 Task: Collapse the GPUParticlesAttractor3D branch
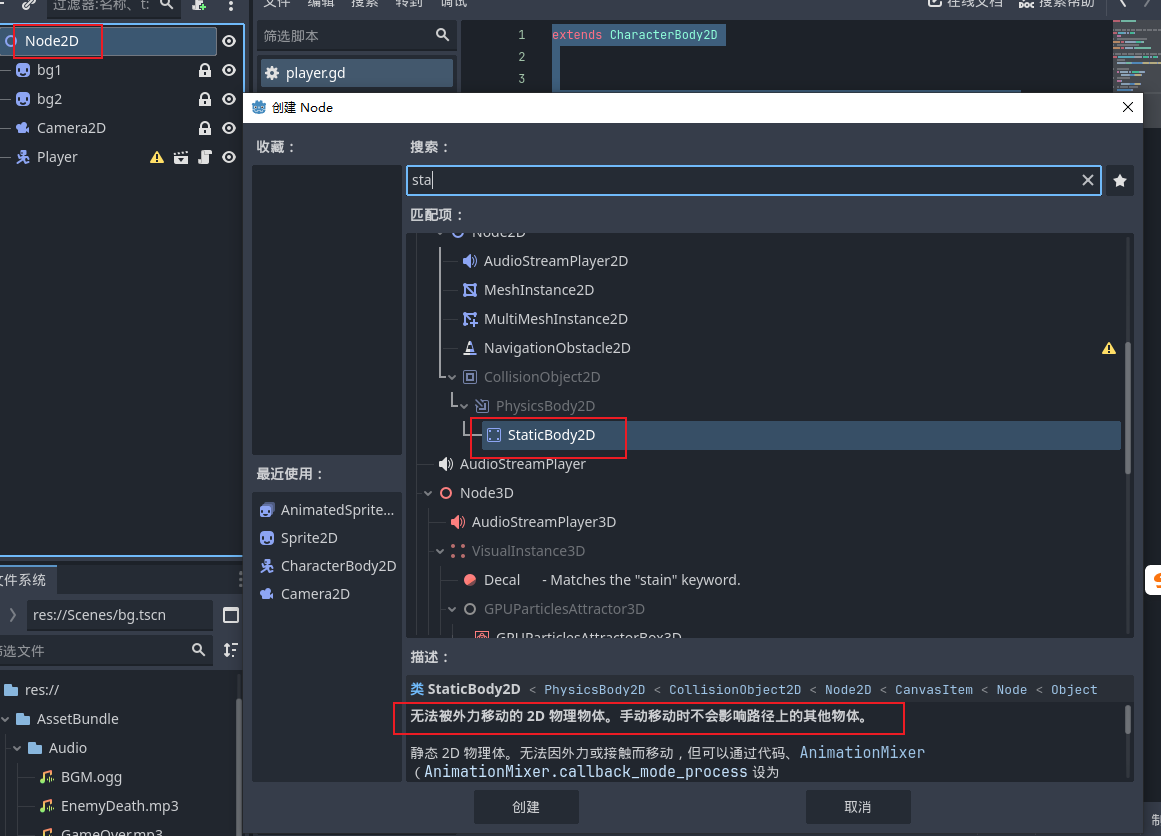pos(452,609)
